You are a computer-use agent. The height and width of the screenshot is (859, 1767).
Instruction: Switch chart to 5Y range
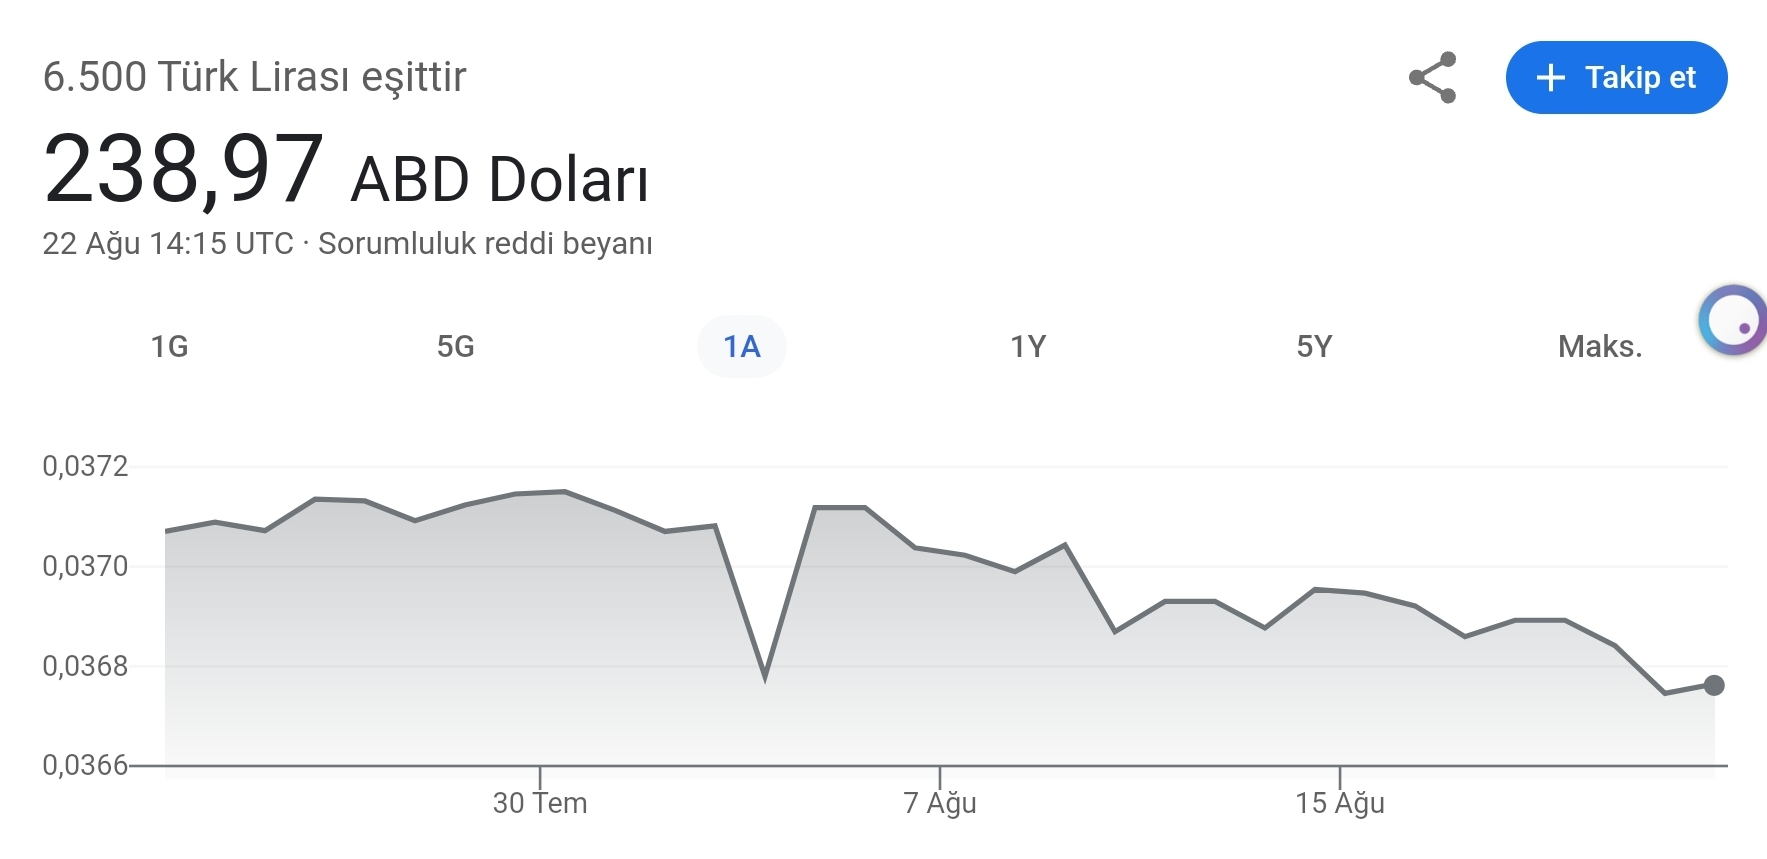(x=1314, y=346)
